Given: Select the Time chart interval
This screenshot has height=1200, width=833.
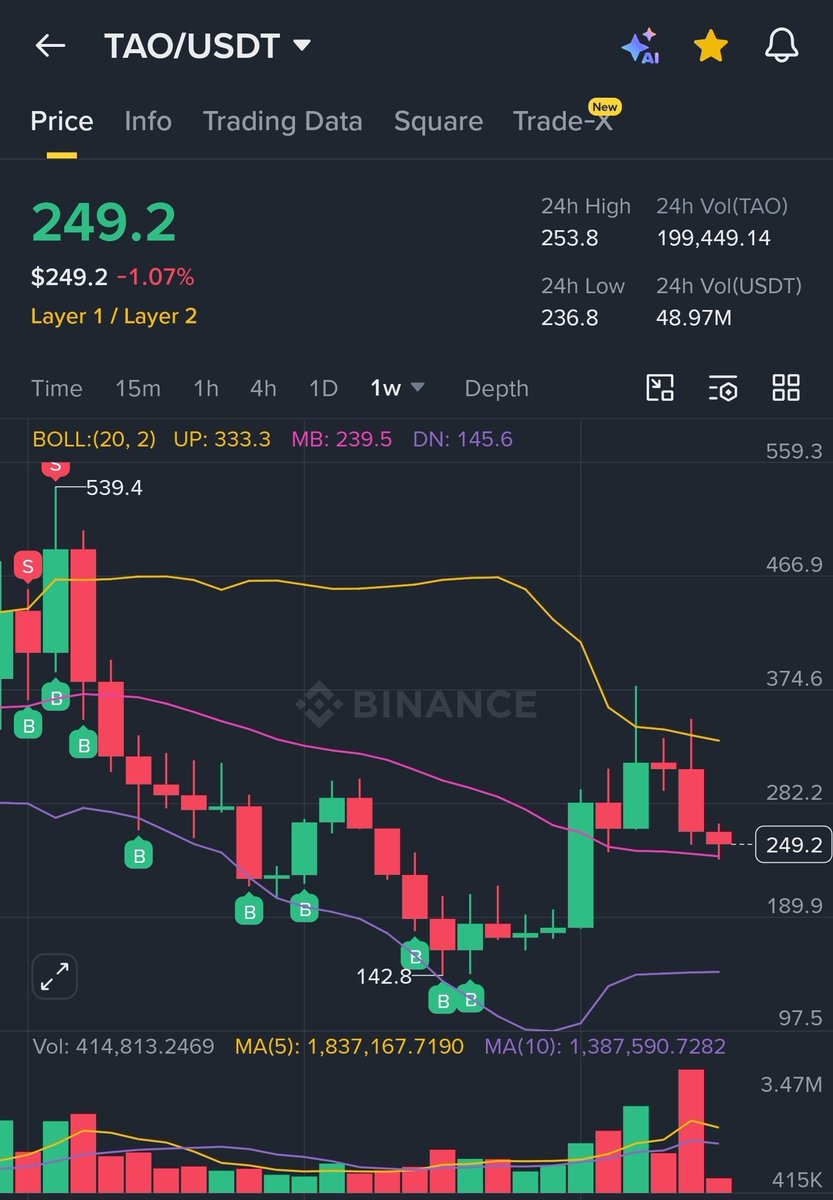Looking at the screenshot, I should coord(57,388).
